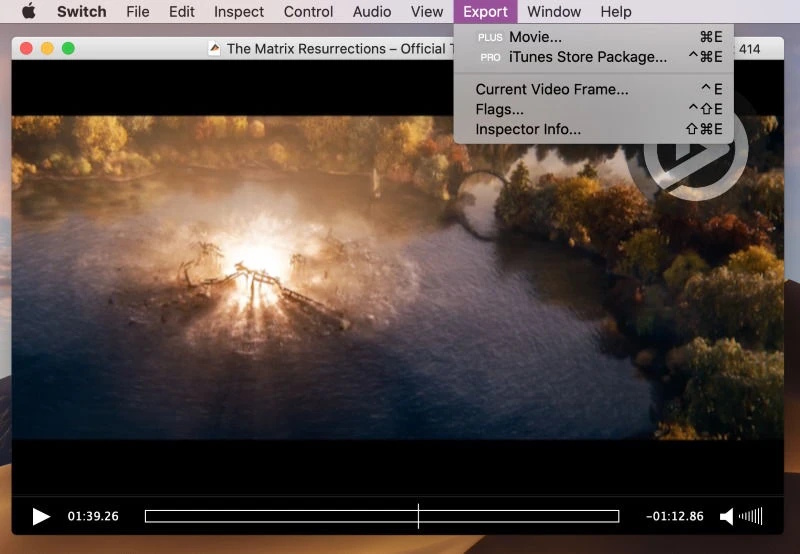Adjust the volume level bars
This screenshot has height=554, width=800.
click(751, 516)
